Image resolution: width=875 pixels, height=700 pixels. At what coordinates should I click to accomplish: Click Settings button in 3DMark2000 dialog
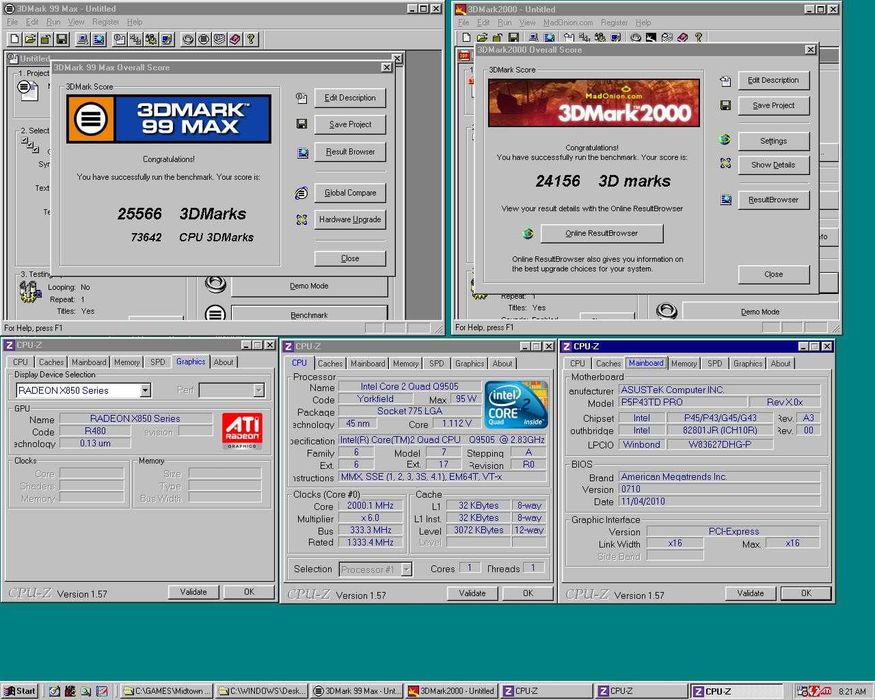[x=773, y=141]
